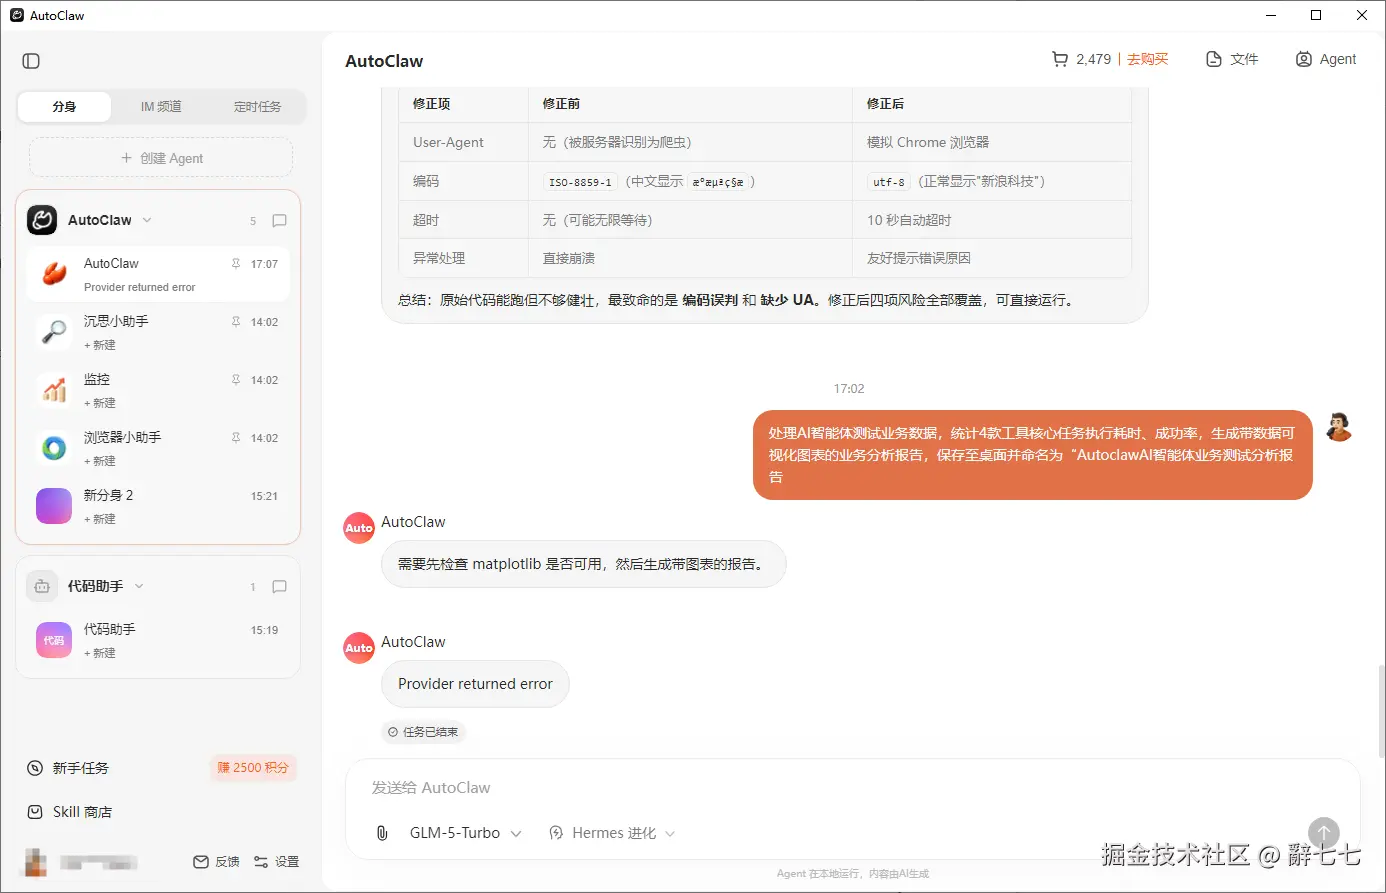Image resolution: width=1386 pixels, height=893 pixels.
Task: Attach a file with the paperclip icon
Action: pos(382,833)
